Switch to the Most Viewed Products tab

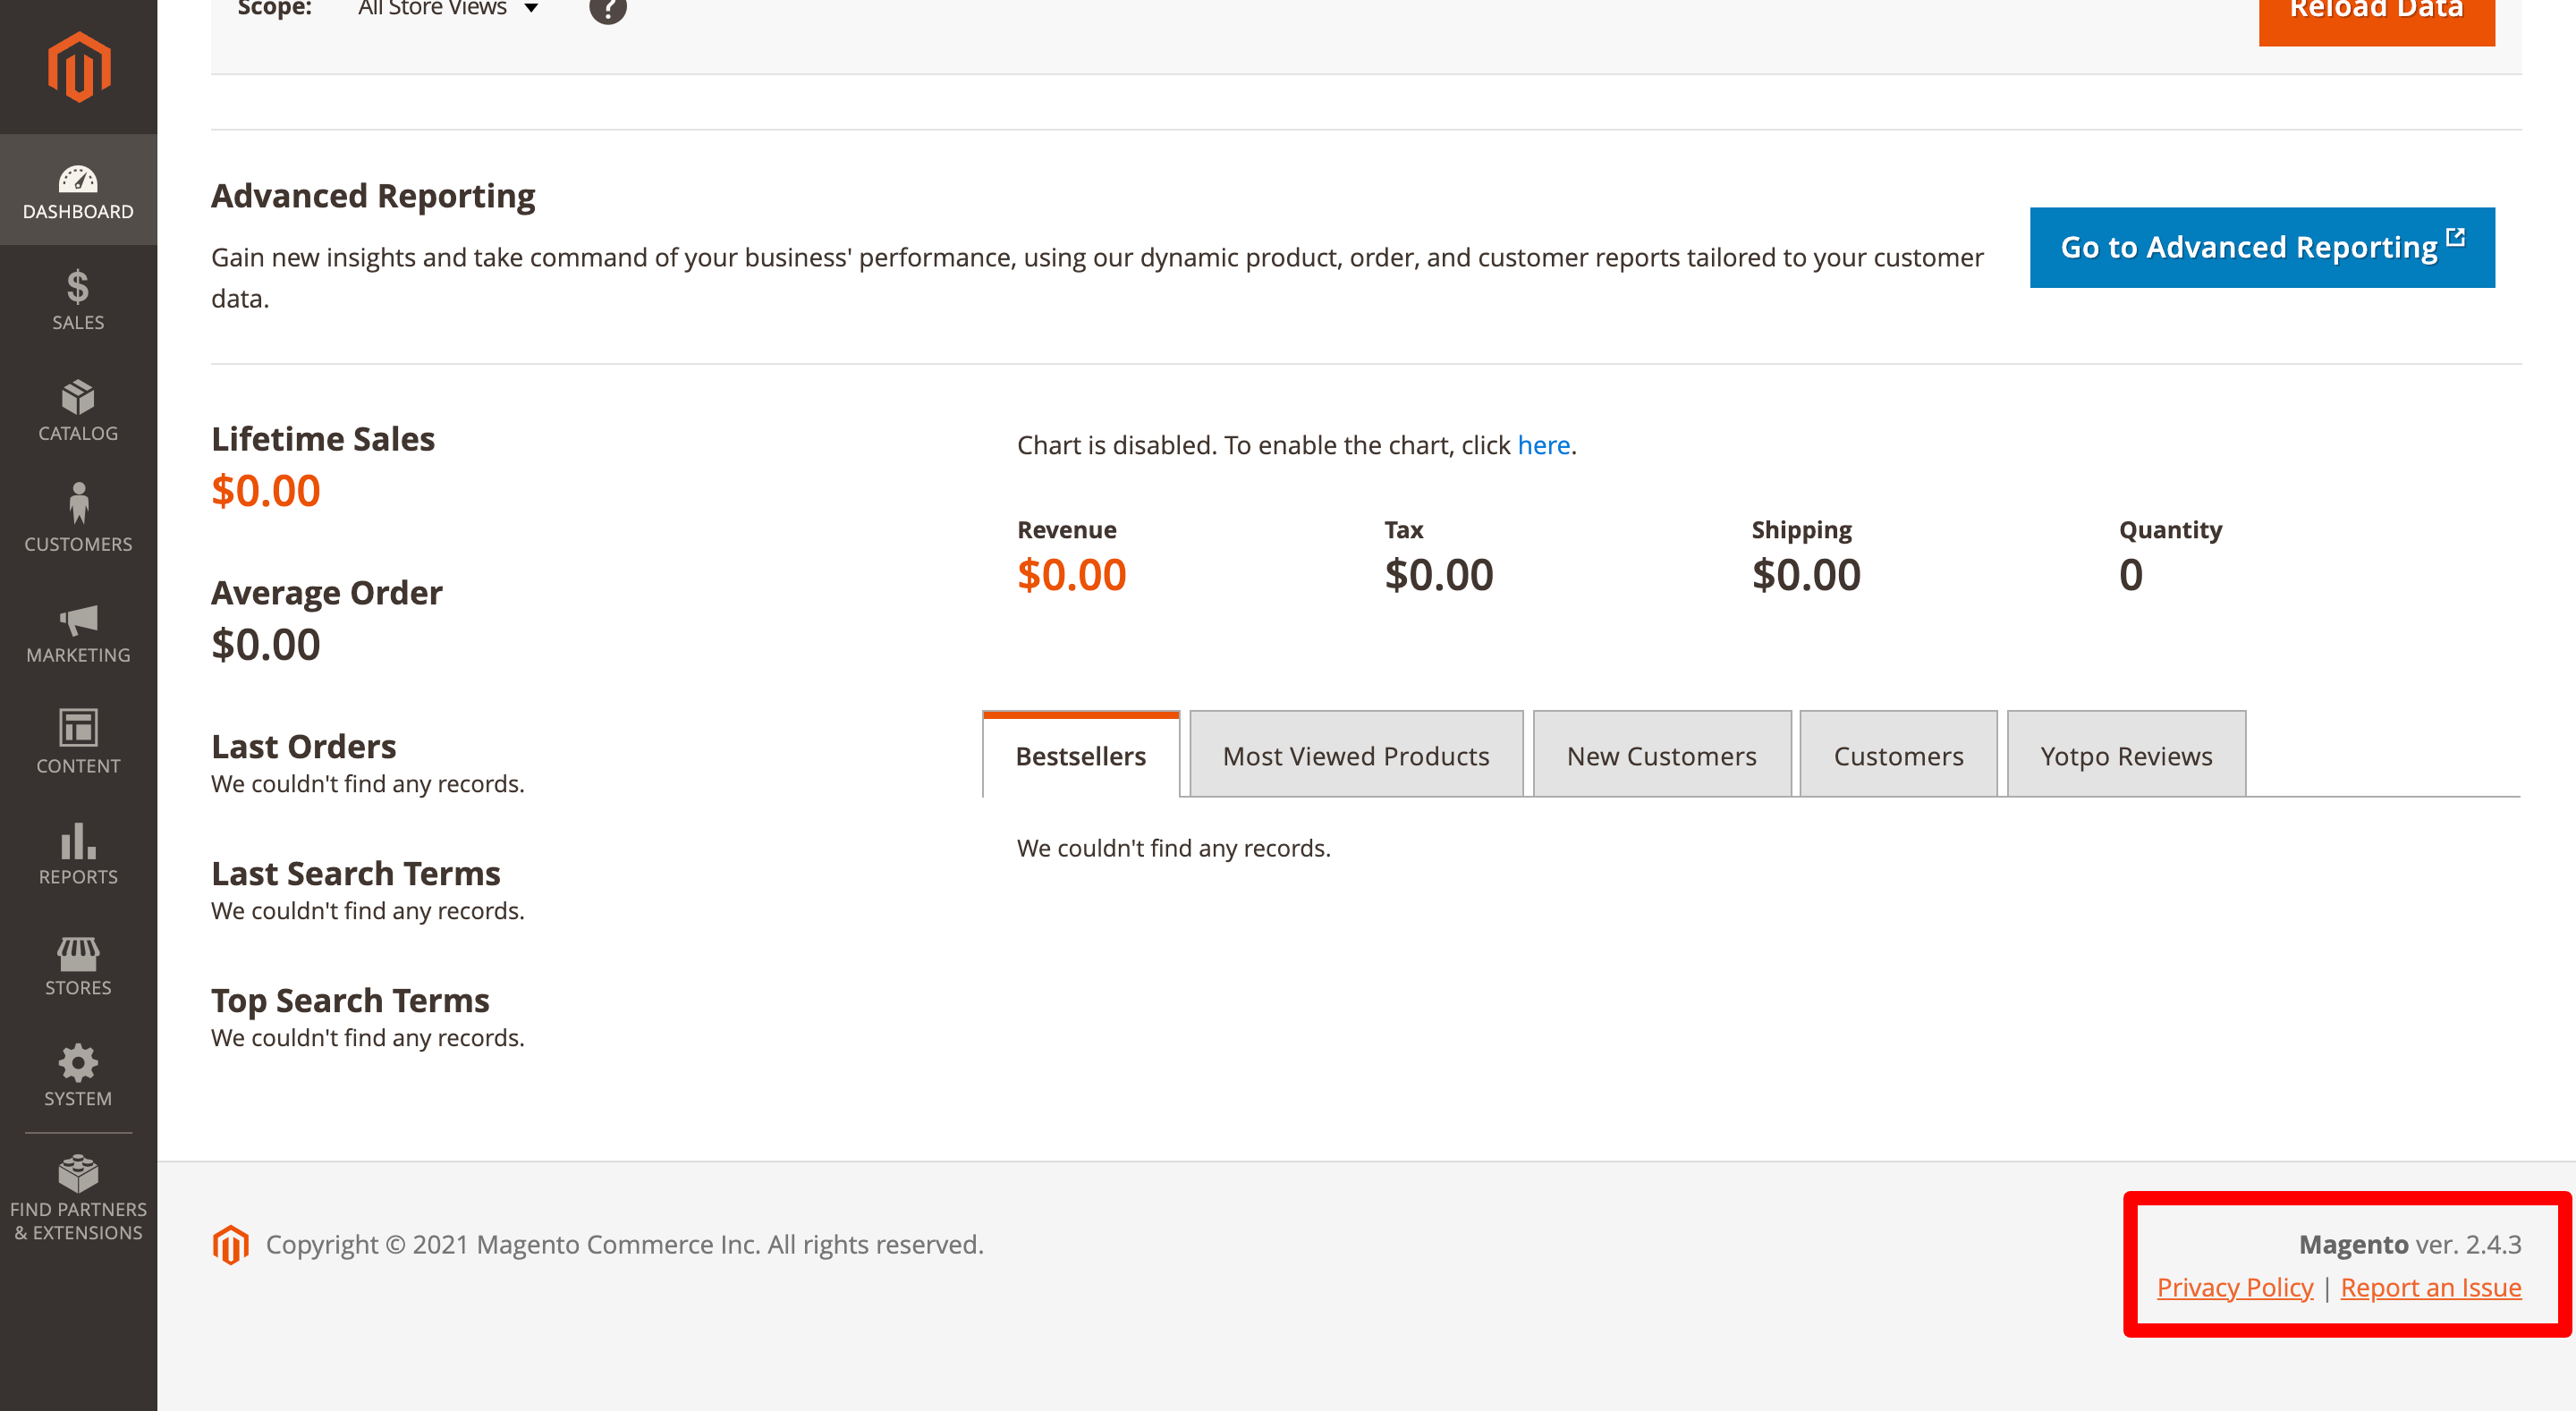1355,756
